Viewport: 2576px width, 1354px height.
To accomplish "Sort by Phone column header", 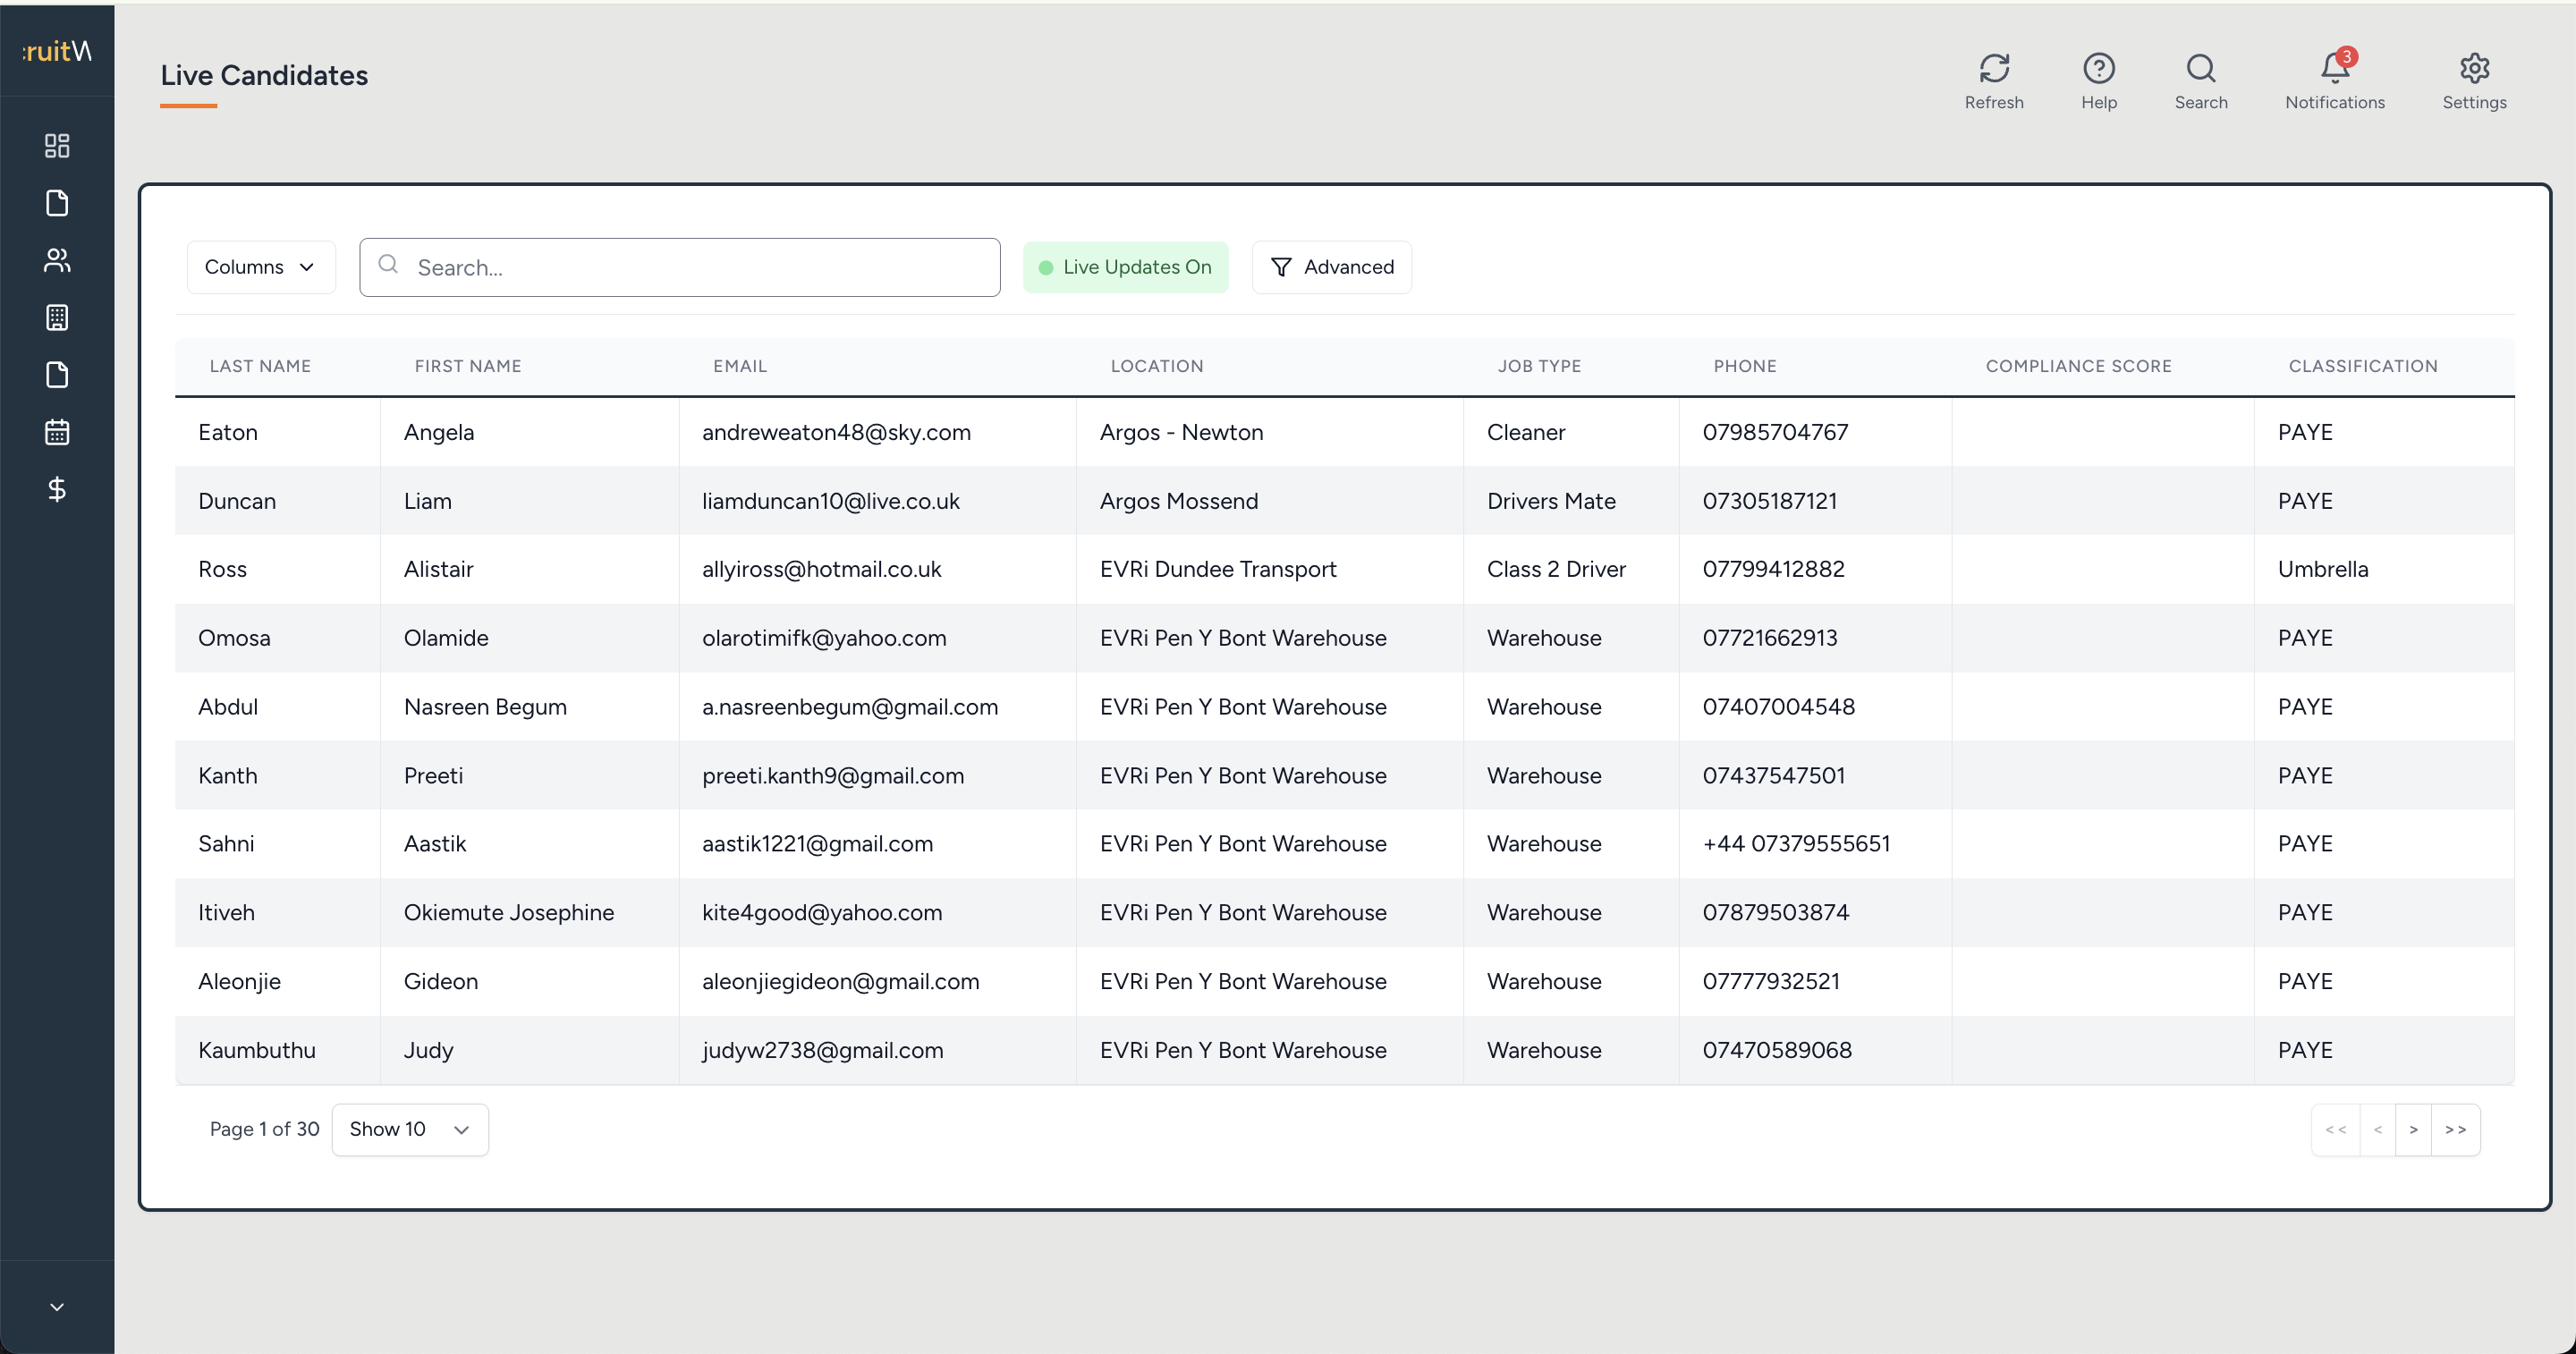I will point(1745,366).
